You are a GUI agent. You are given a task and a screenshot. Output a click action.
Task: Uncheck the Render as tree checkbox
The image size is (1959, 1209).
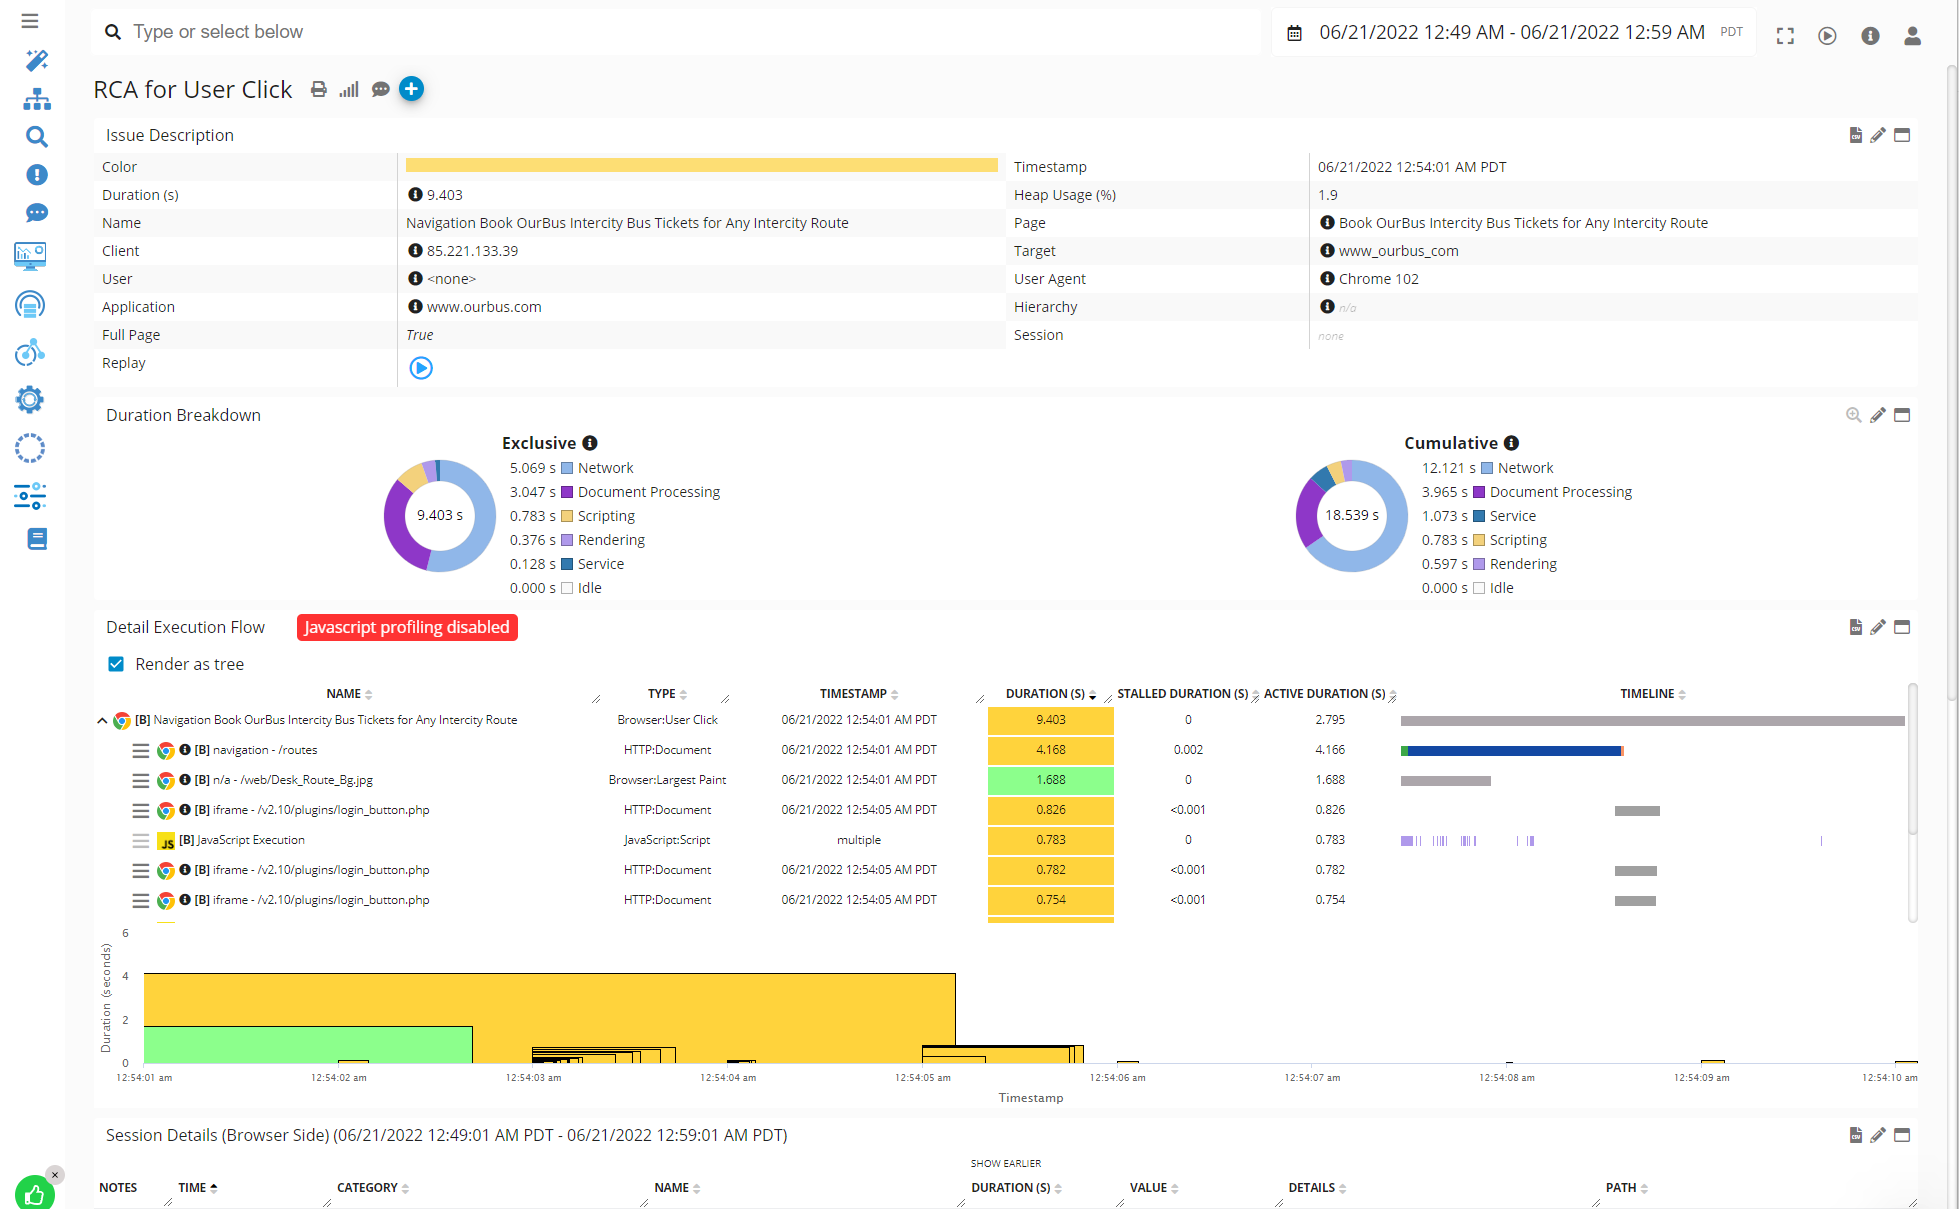point(116,663)
